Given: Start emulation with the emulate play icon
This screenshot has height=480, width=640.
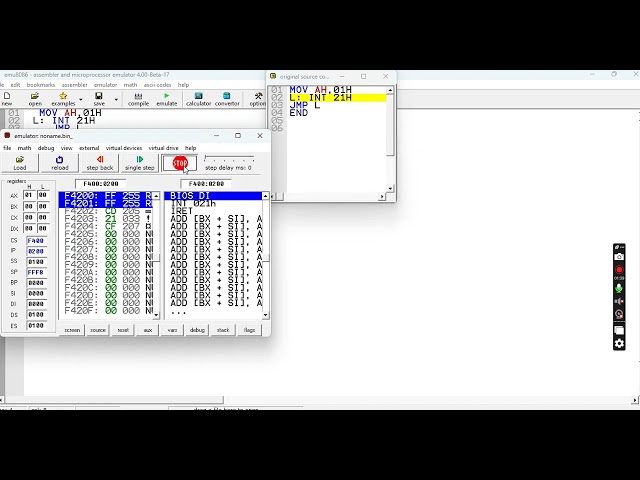Looking at the screenshot, I should (167, 98).
